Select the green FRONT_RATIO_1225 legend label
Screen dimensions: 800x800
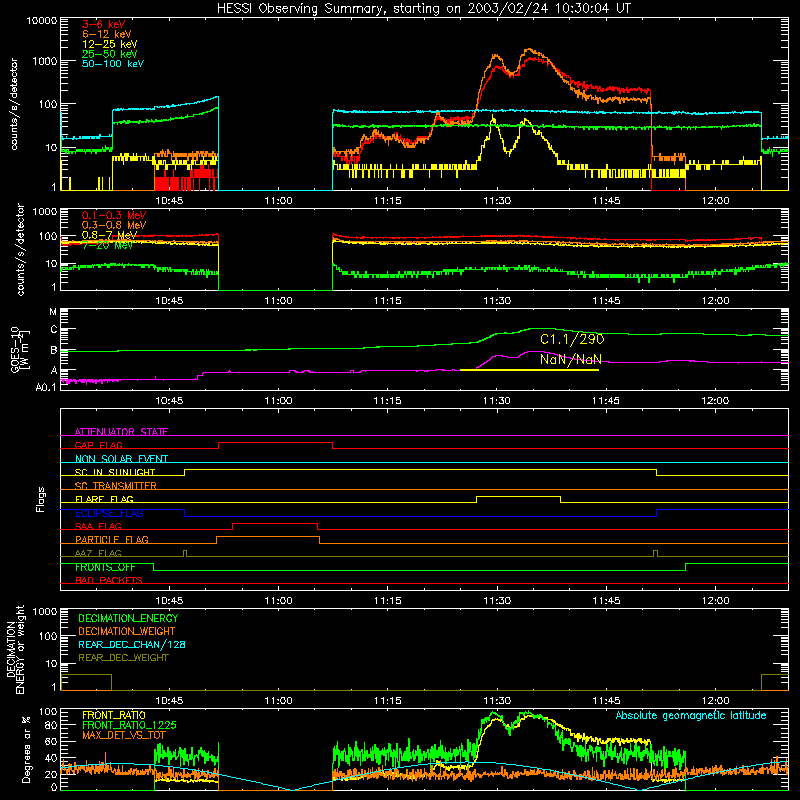tap(129, 725)
